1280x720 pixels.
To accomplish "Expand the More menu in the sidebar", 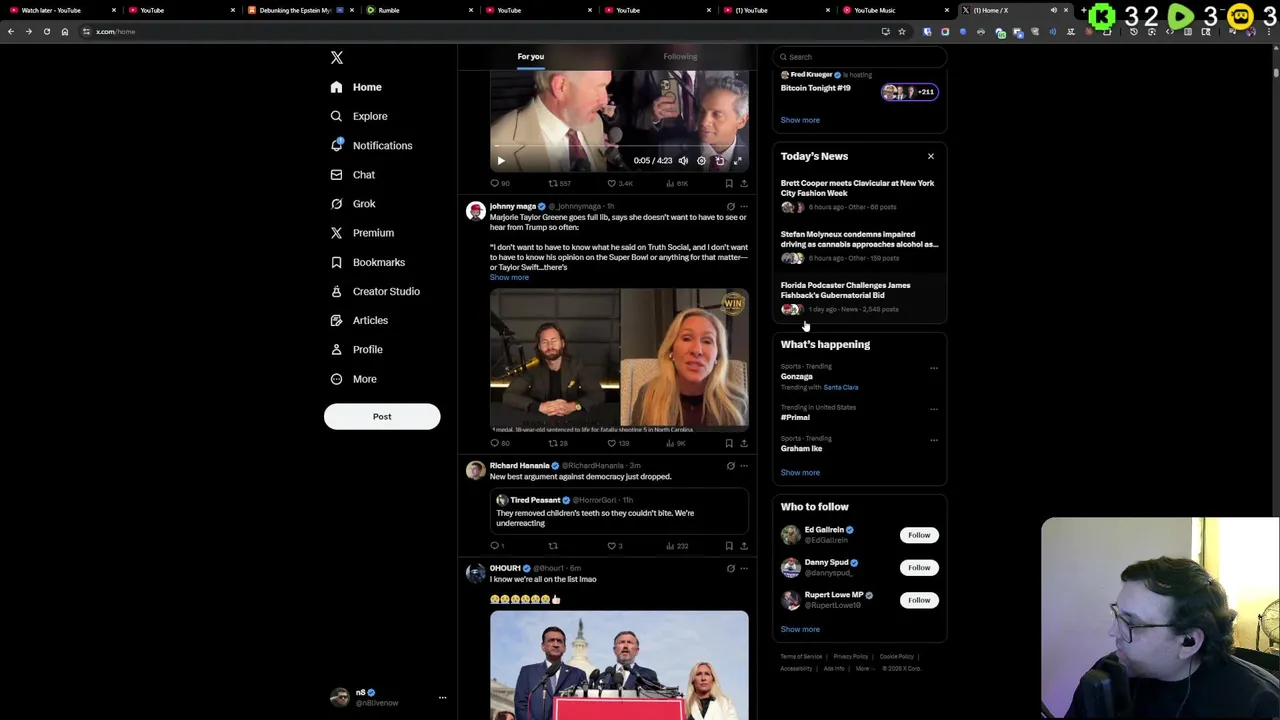I will click(353, 379).
